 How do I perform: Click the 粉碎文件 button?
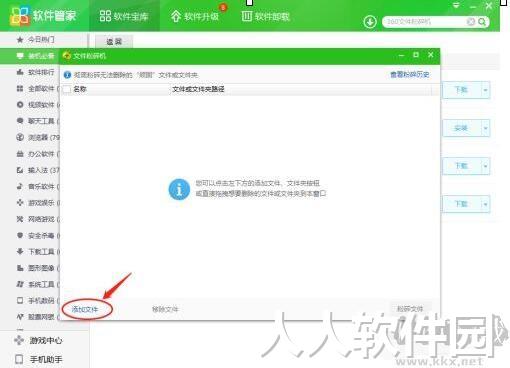pyautogui.click(x=410, y=309)
